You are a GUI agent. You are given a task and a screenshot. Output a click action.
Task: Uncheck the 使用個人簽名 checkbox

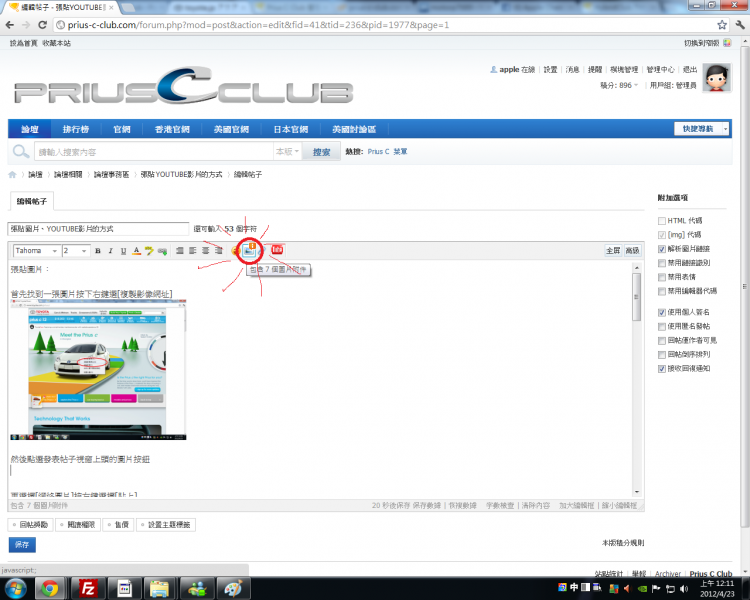pos(662,312)
